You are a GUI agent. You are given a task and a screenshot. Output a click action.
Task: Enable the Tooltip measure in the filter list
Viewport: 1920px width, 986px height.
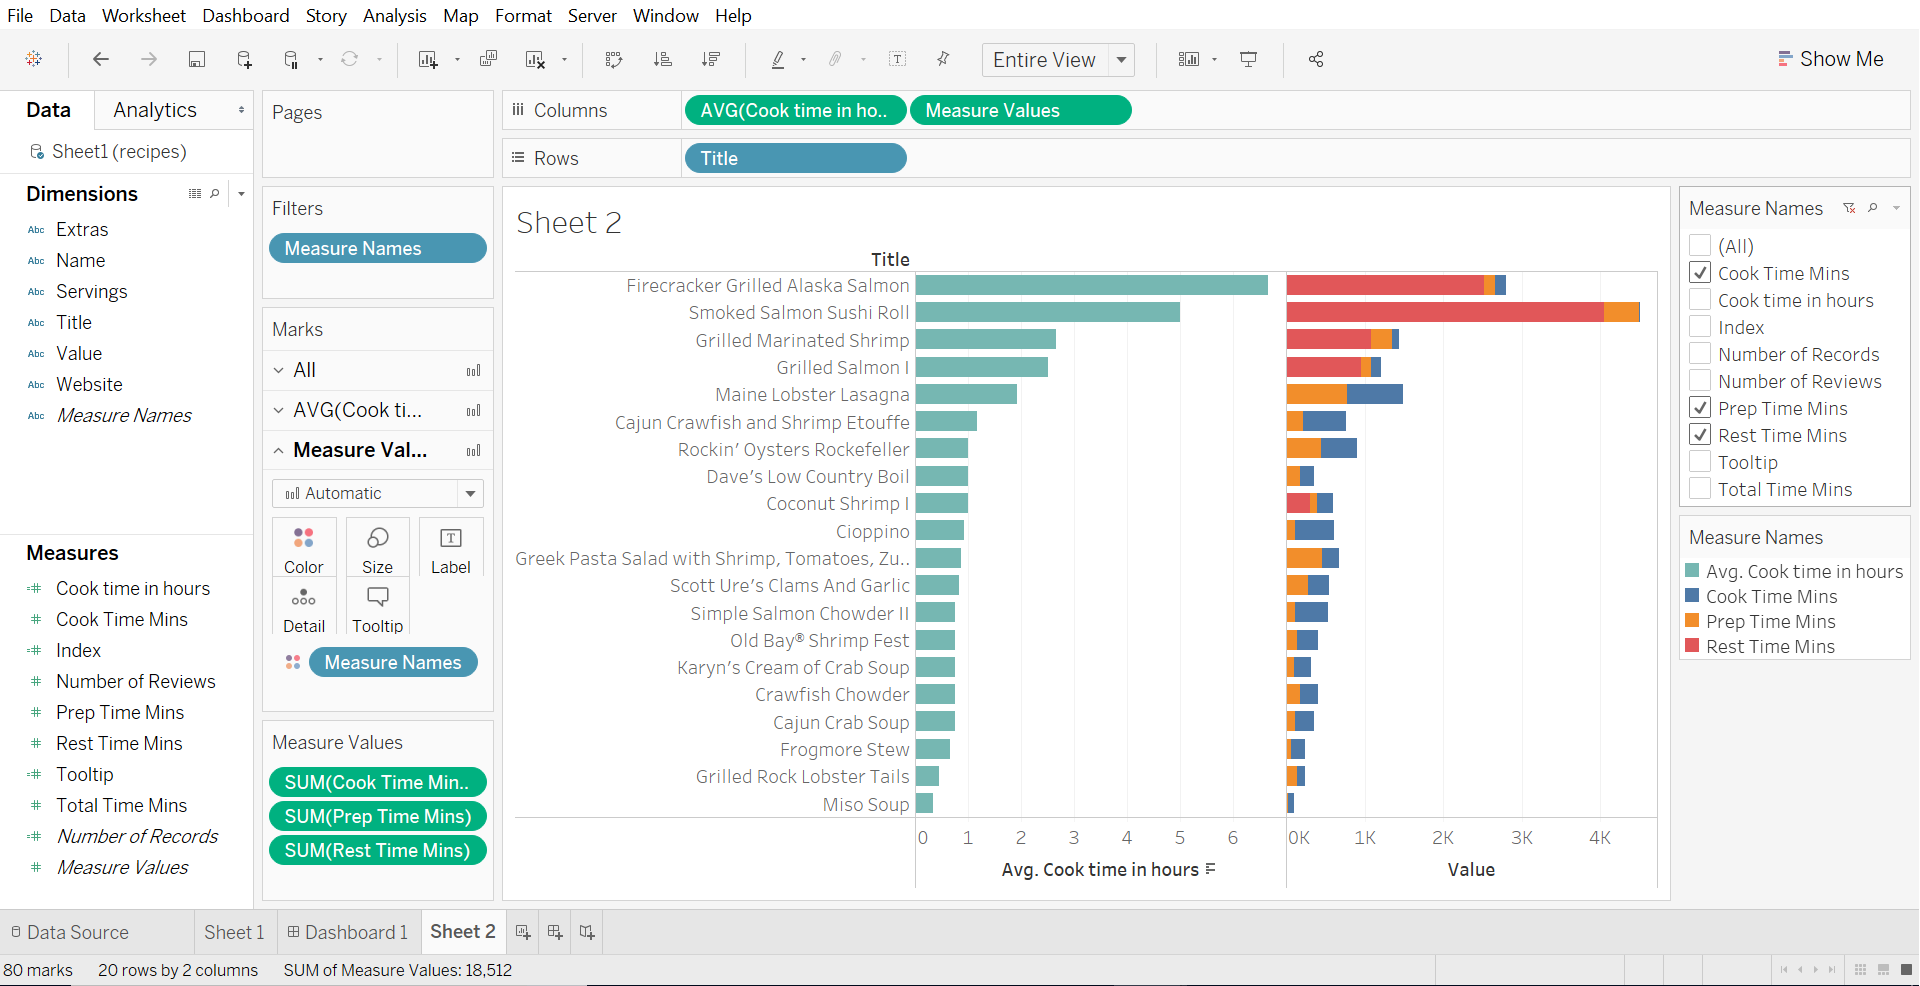[x=1700, y=461]
